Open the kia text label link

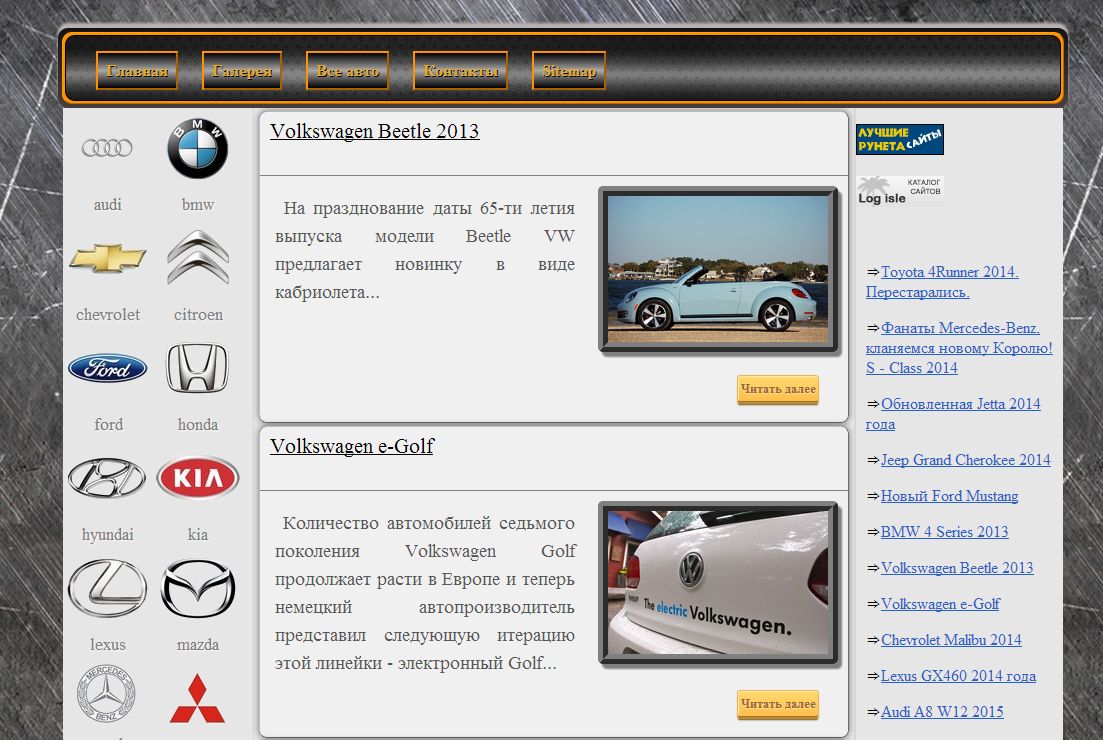click(198, 535)
